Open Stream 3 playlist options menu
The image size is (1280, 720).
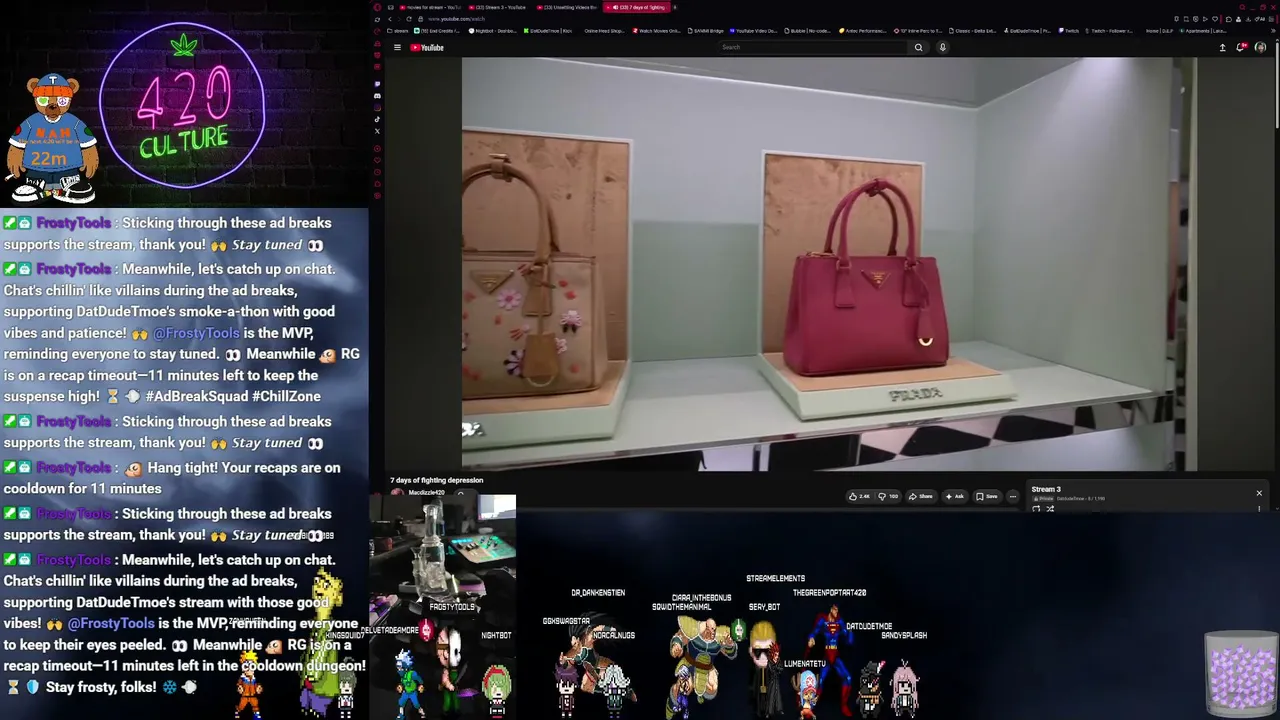pyautogui.click(x=1259, y=509)
